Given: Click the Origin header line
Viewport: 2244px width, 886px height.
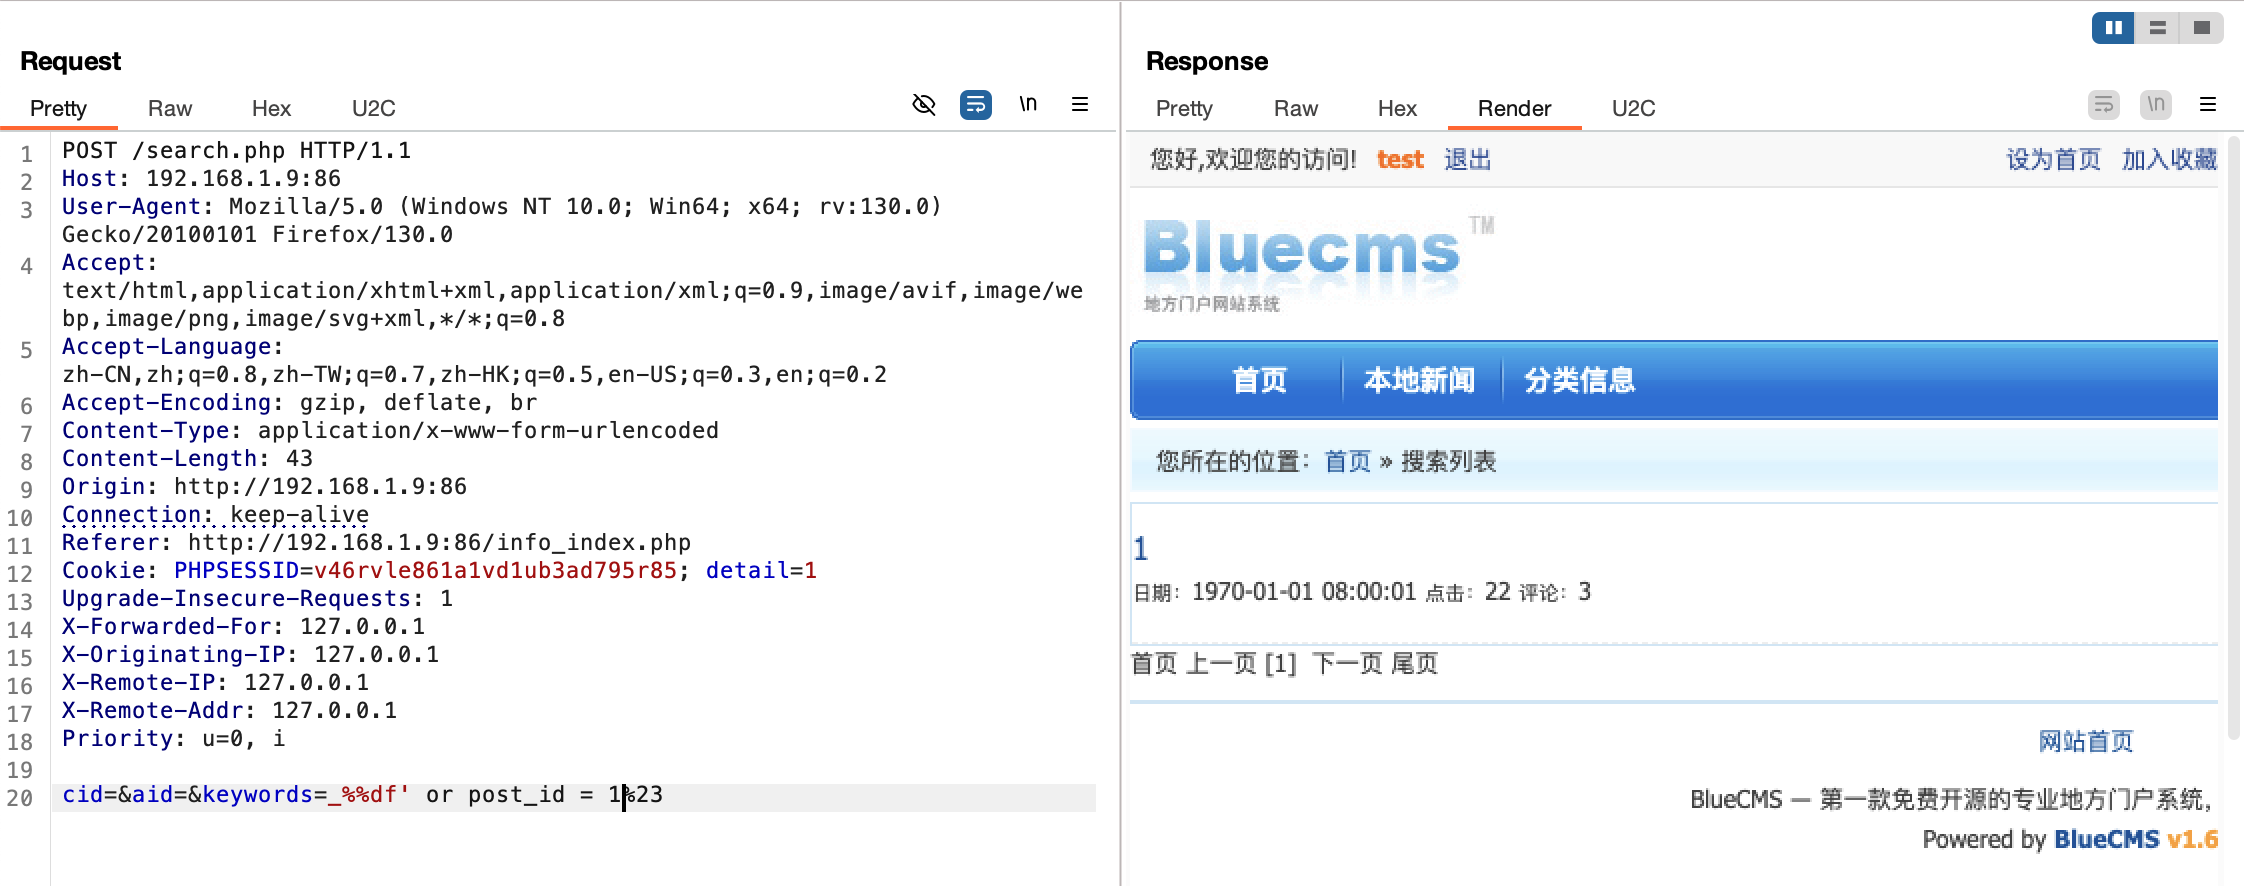Looking at the screenshot, I should [264, 486].
